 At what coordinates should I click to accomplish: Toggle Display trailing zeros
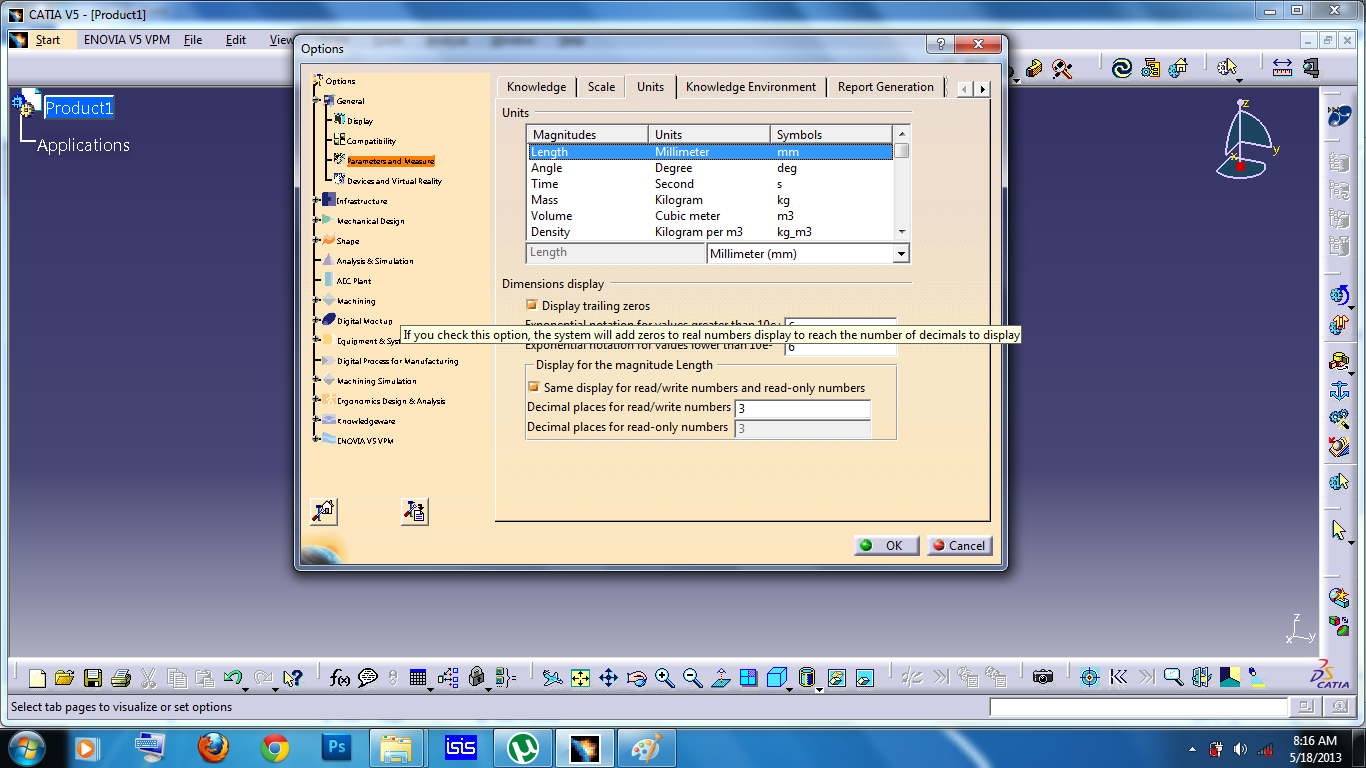click(533, 305)
